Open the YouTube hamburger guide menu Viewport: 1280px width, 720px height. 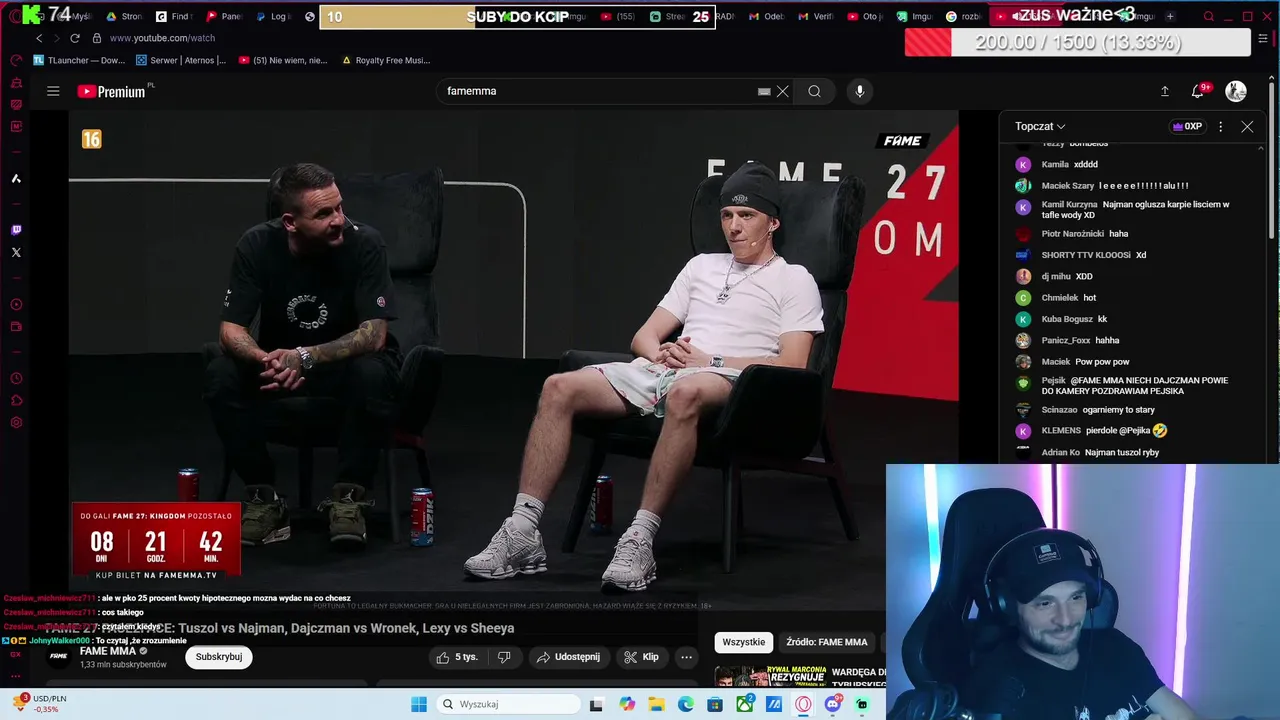tap(53, 91)
